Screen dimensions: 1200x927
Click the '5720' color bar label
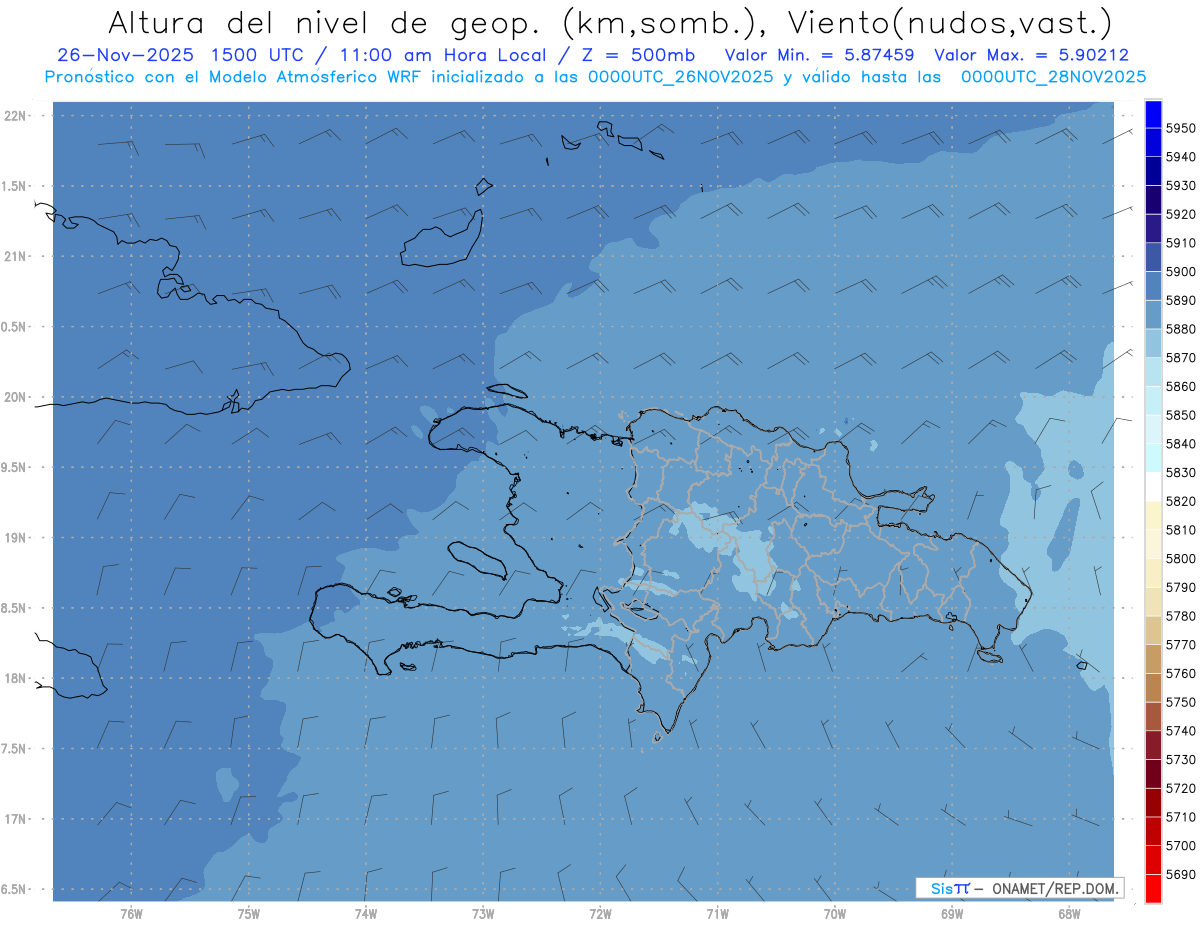click(x=1181, y=788)
